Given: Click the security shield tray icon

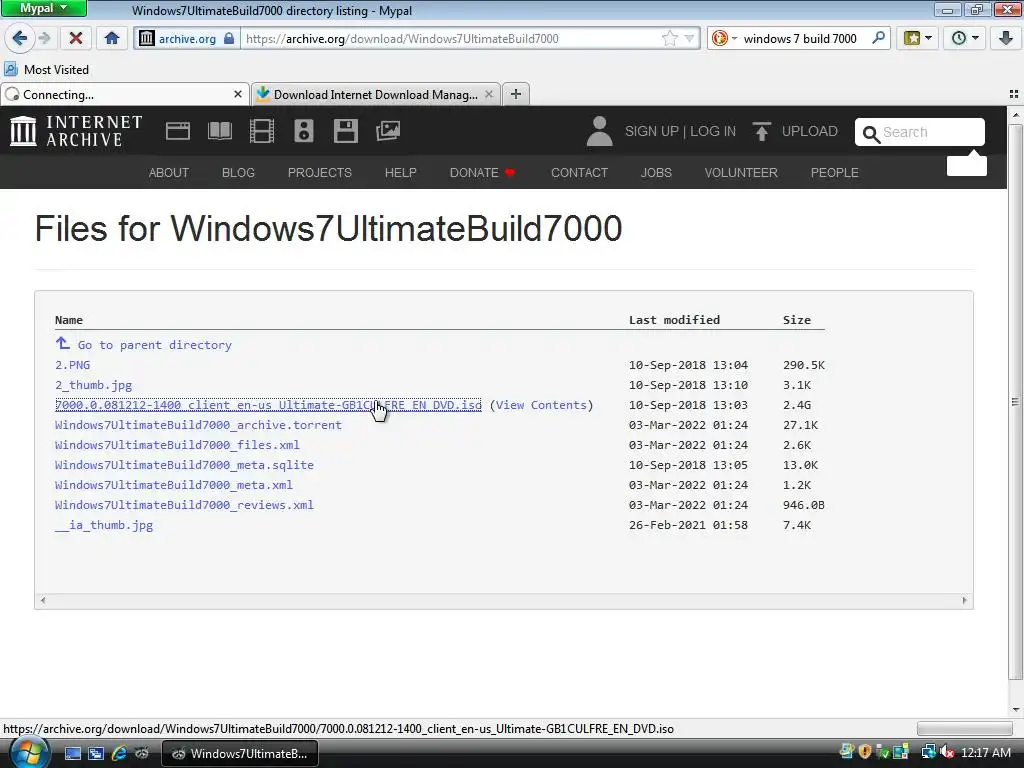Looking at the screenshot, I should point(865,752).
